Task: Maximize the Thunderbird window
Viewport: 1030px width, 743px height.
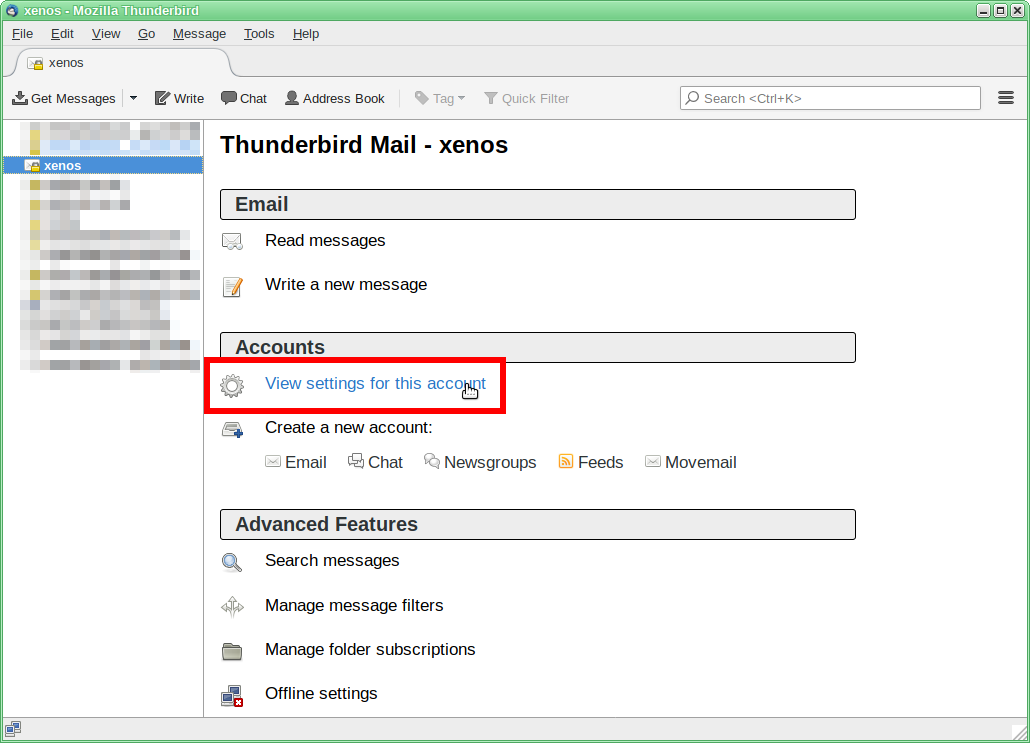Action: tap(1000, 11)
